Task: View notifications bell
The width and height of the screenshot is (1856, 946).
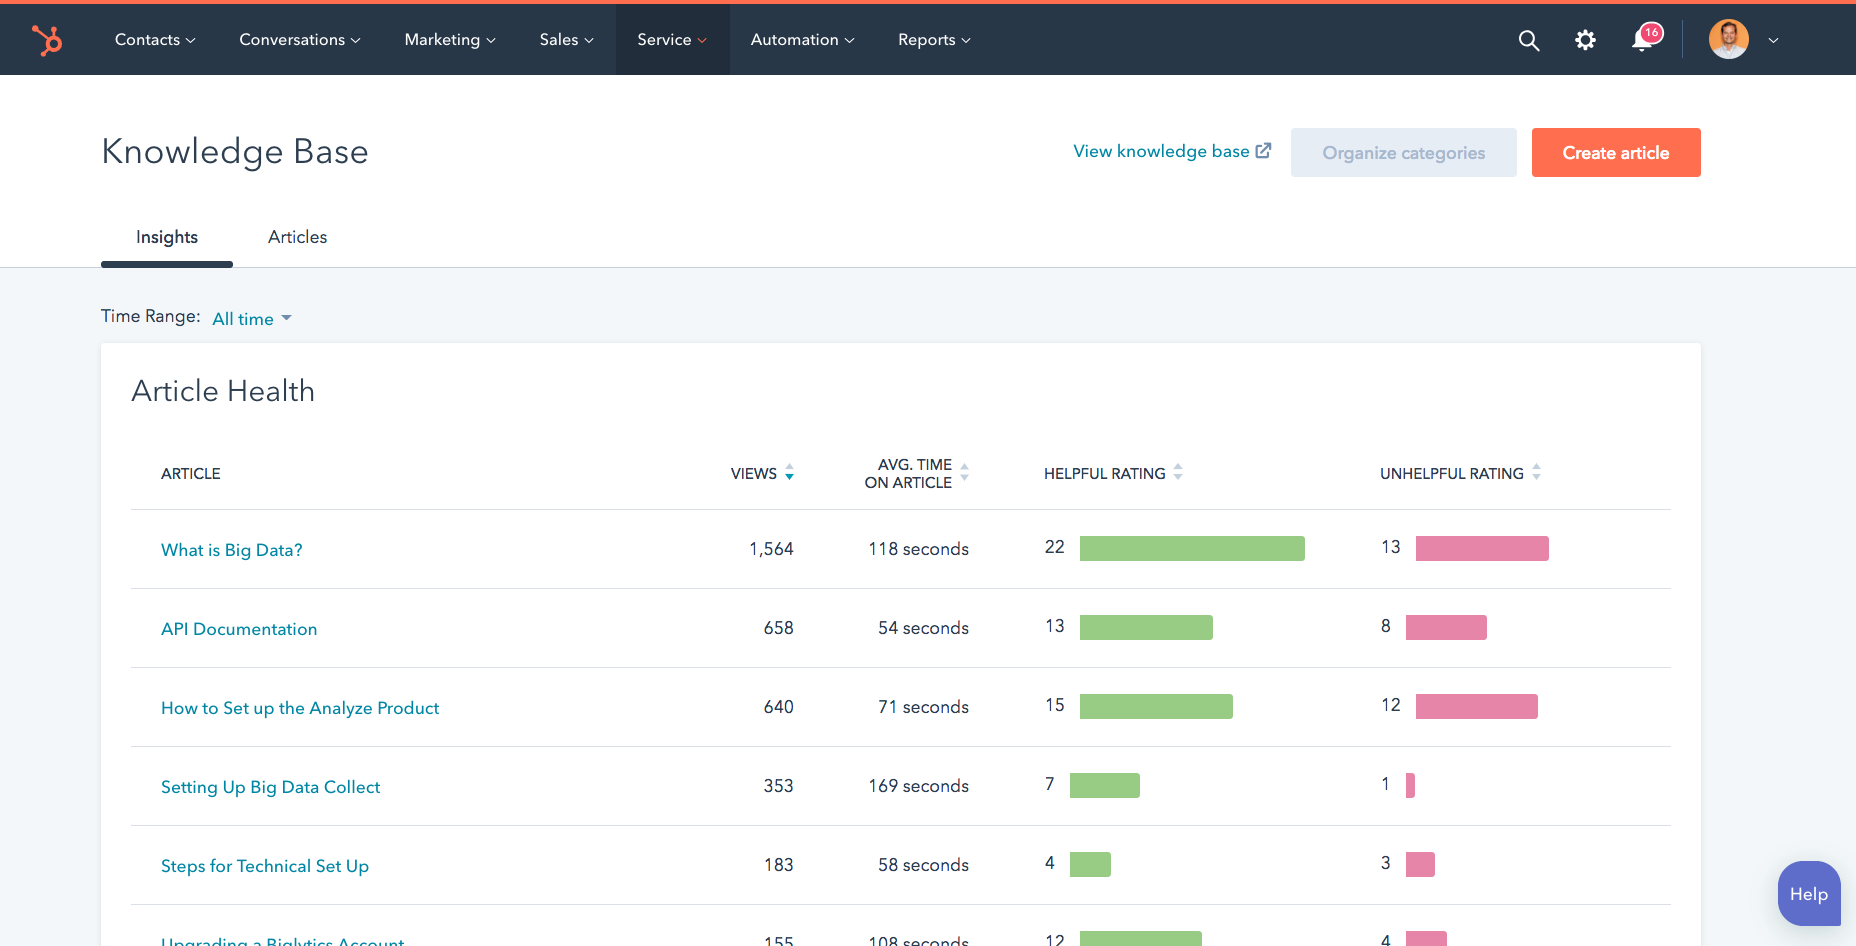Action: click(x=1641, y=42)
